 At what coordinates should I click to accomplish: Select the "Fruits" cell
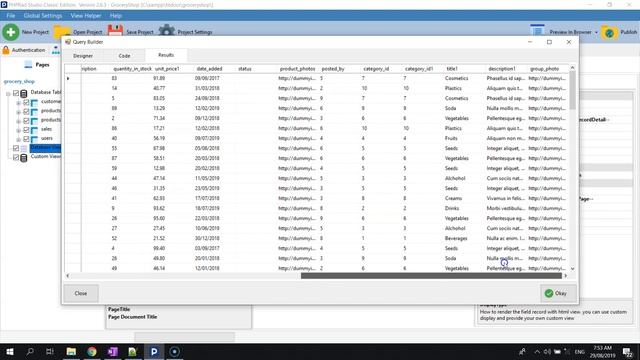click(x=451, y=138)
